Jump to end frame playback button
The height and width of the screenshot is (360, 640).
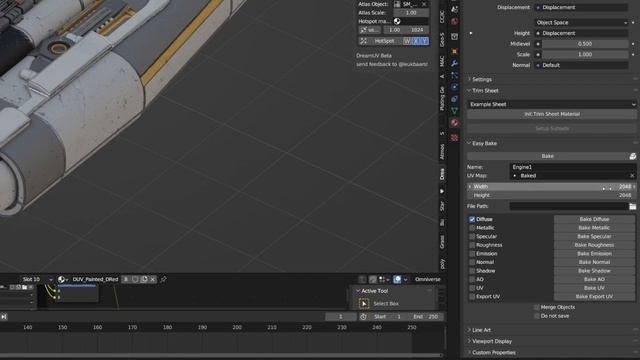(4, 317)
